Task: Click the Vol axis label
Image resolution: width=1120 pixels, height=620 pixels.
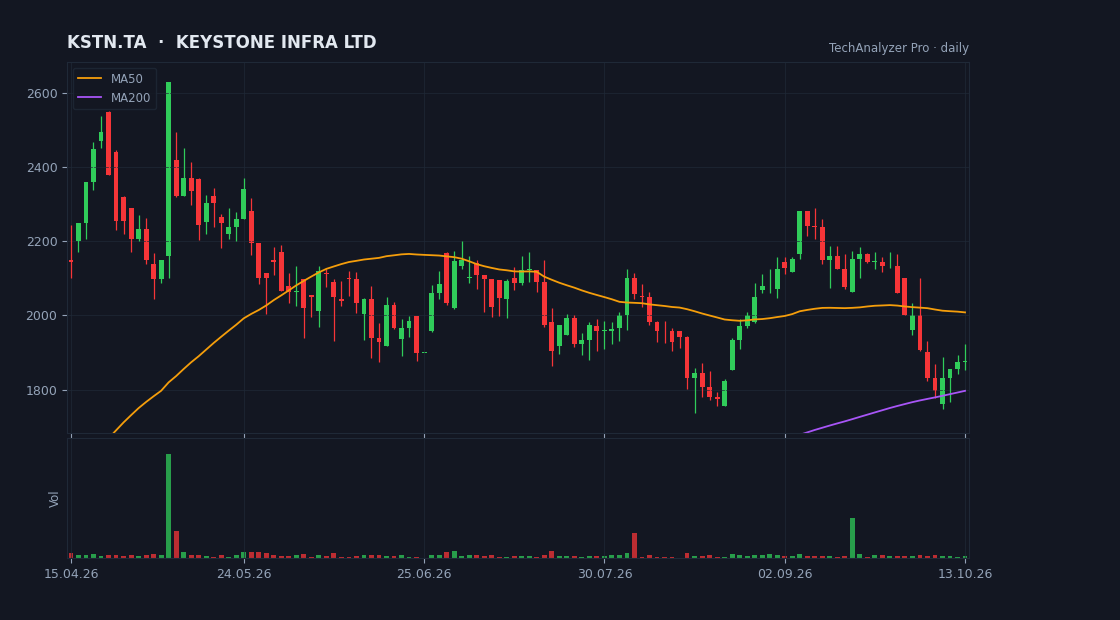Action: point(54,499)
